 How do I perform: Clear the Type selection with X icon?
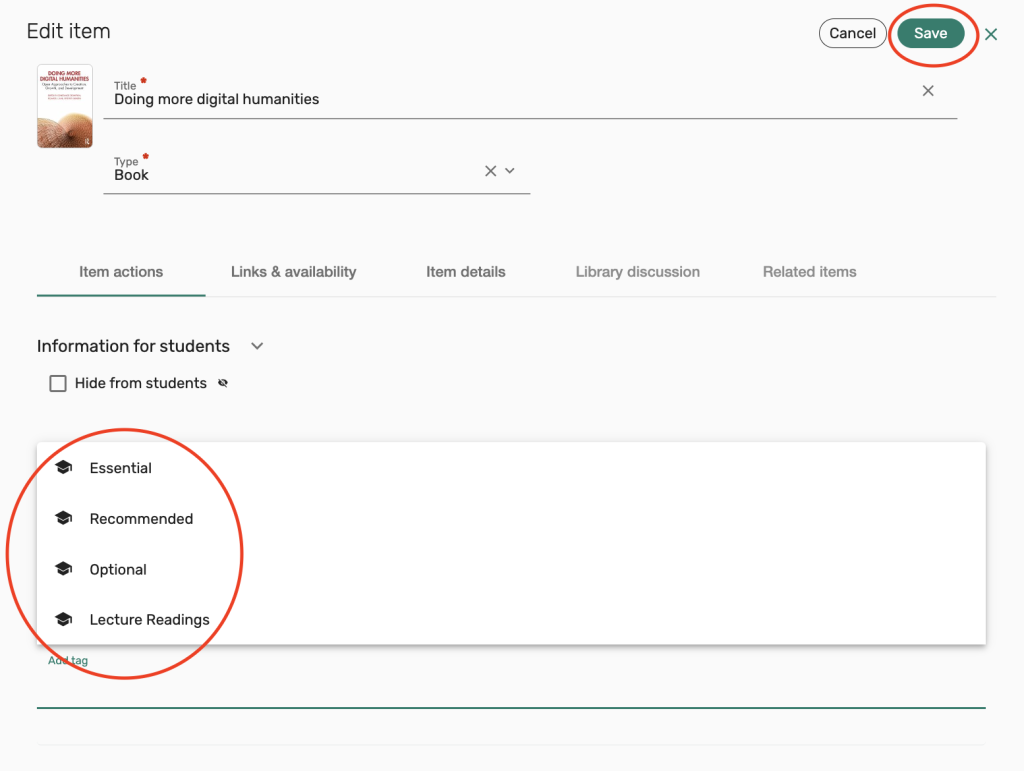pyautogui.click(x=490, y=171)
